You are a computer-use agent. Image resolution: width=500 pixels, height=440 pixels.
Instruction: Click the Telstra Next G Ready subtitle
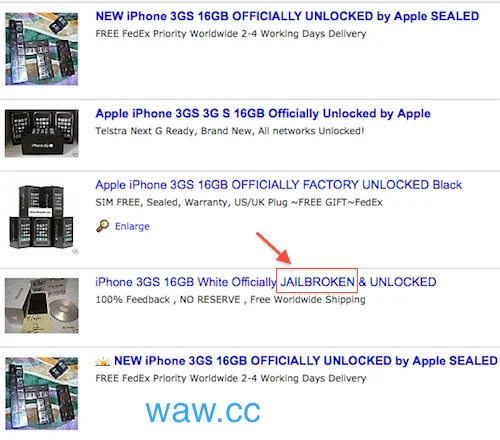pyautogui.click(x=230, y=131)
